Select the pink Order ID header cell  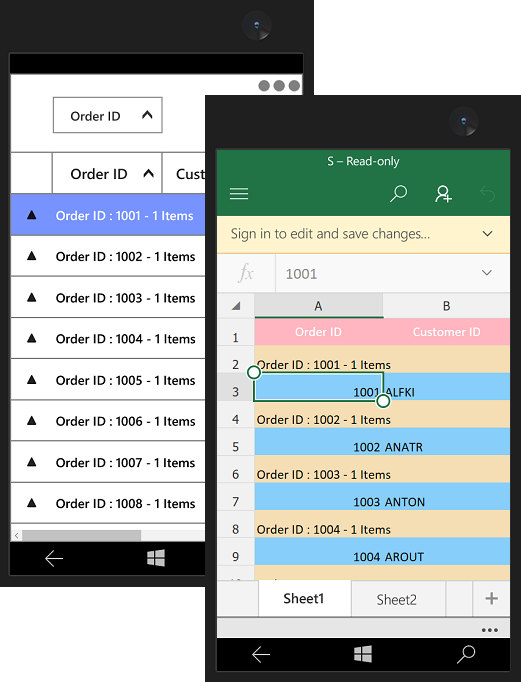click(x=318, y=332)
